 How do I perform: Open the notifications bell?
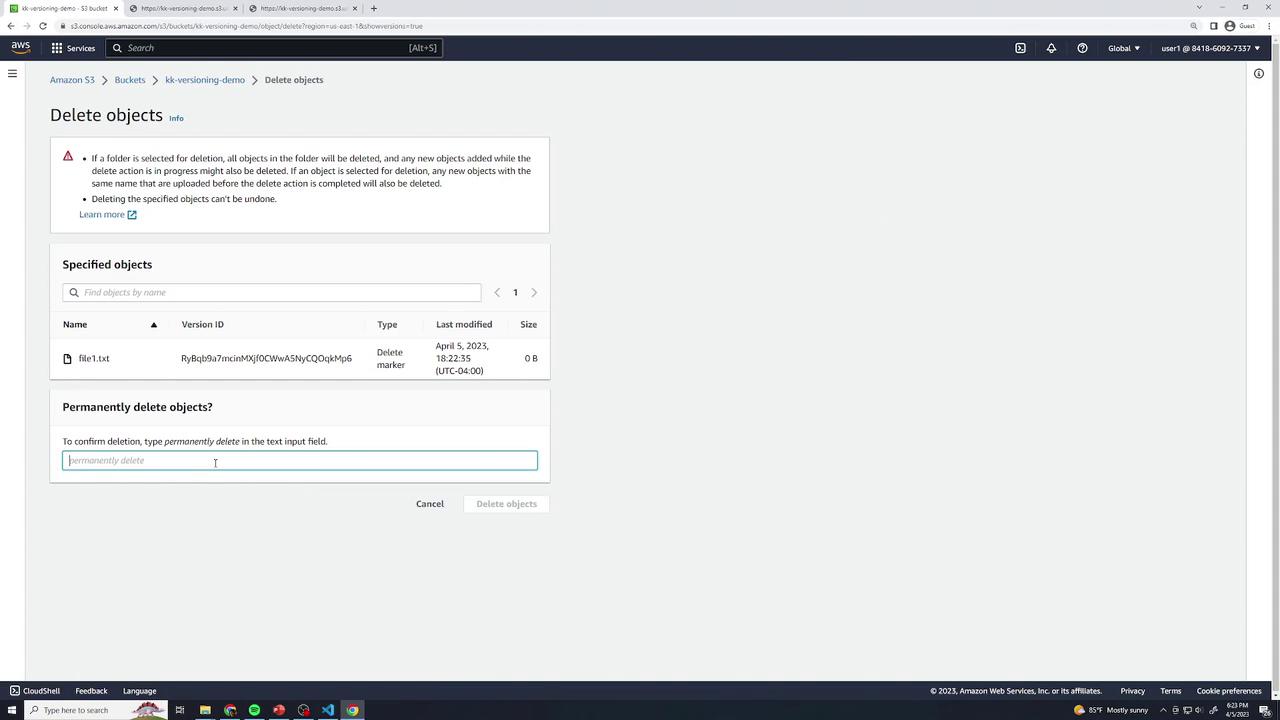[x=1051, y=48]
